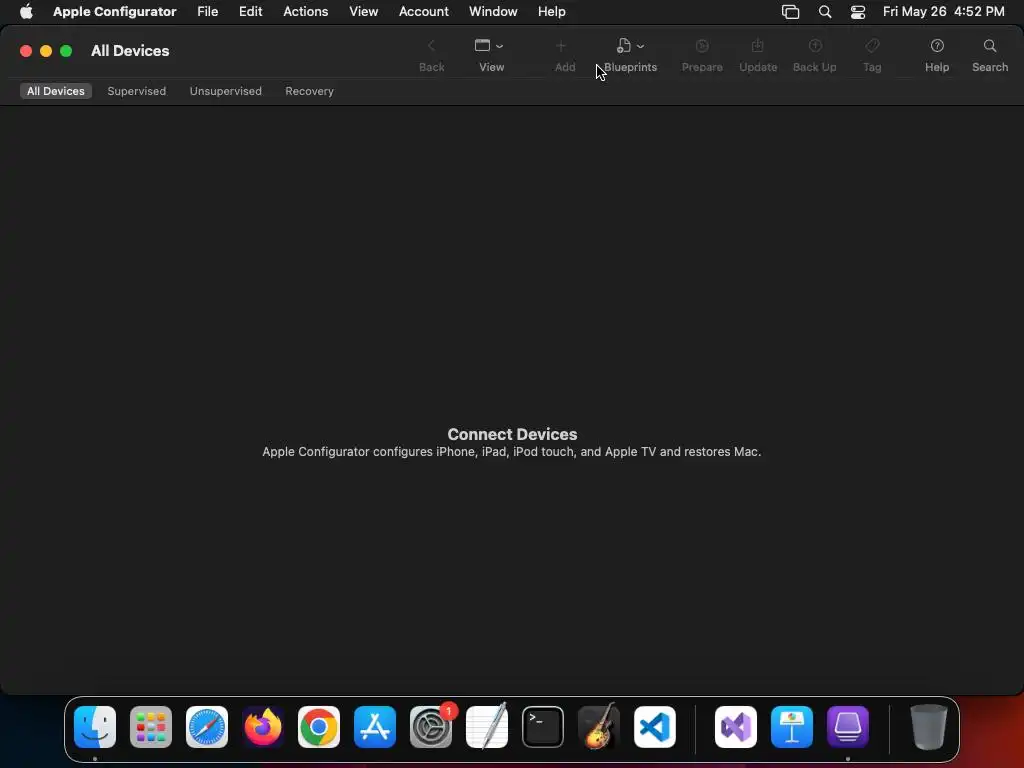1024x768 pixels.
Task: Open System Settings from the Dock
Action: click(431, 727)
